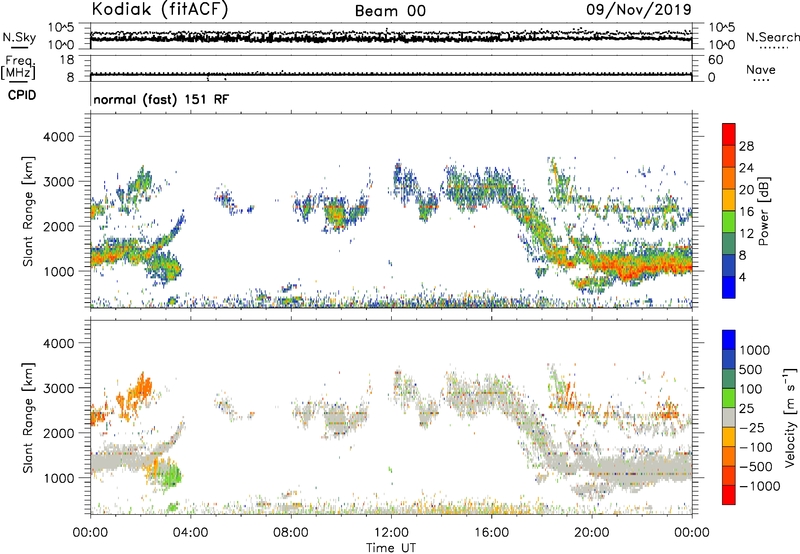
Task: Click the "Nave" legend label
Action: (x=761, y=69)
